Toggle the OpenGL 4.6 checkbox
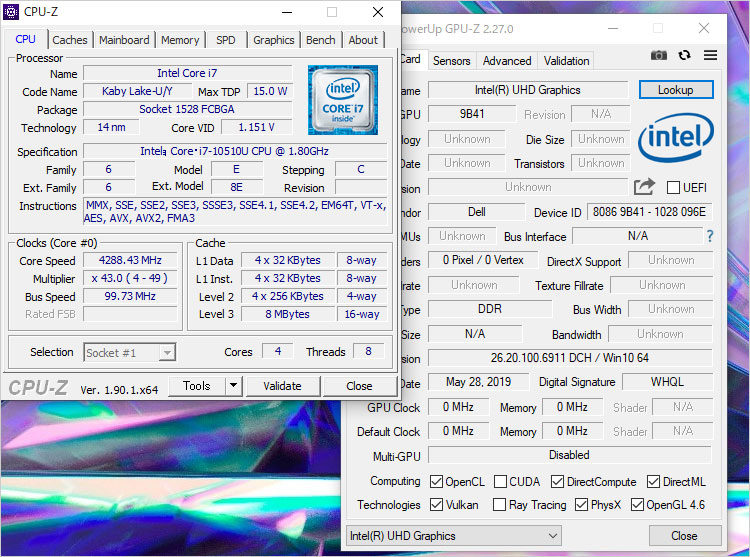 click(637, 504)
